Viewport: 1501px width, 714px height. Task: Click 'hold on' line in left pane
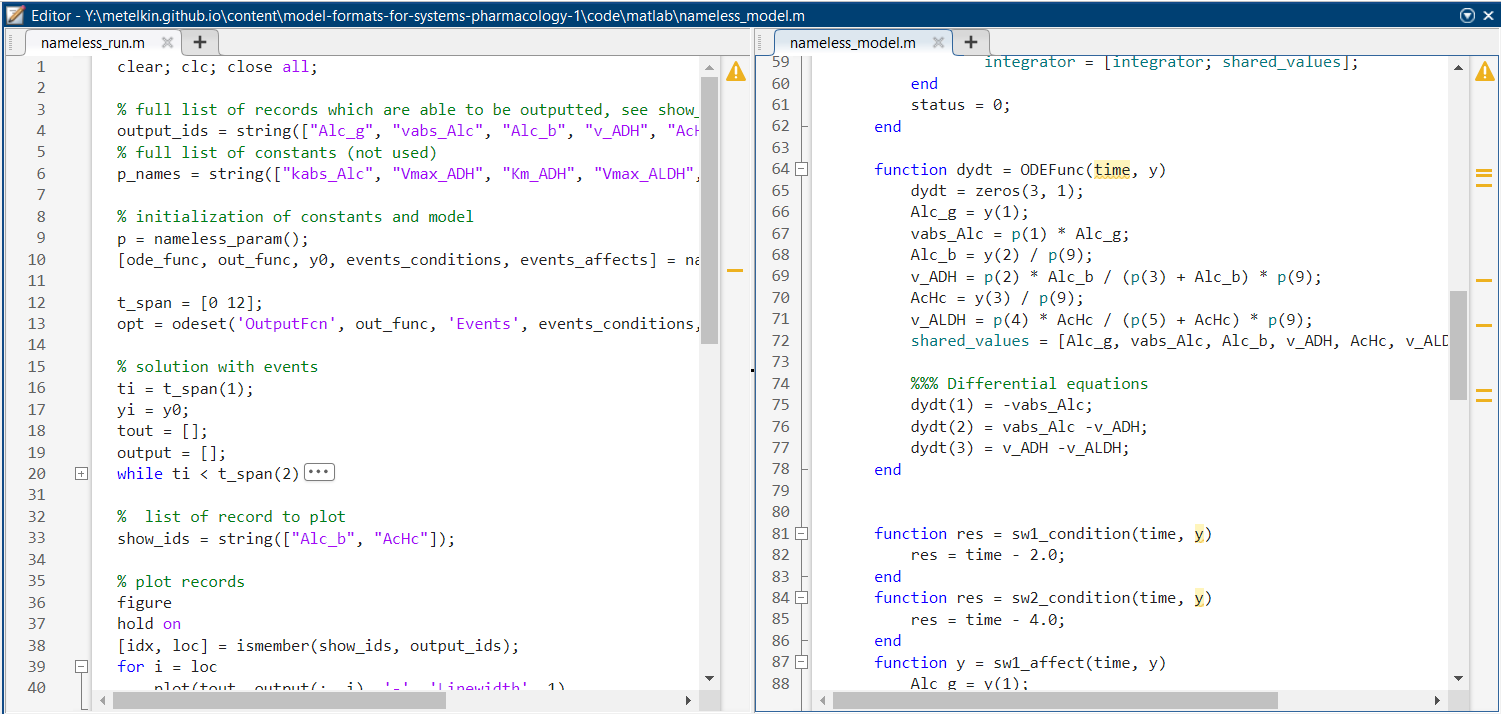click(x=149, y=624)
